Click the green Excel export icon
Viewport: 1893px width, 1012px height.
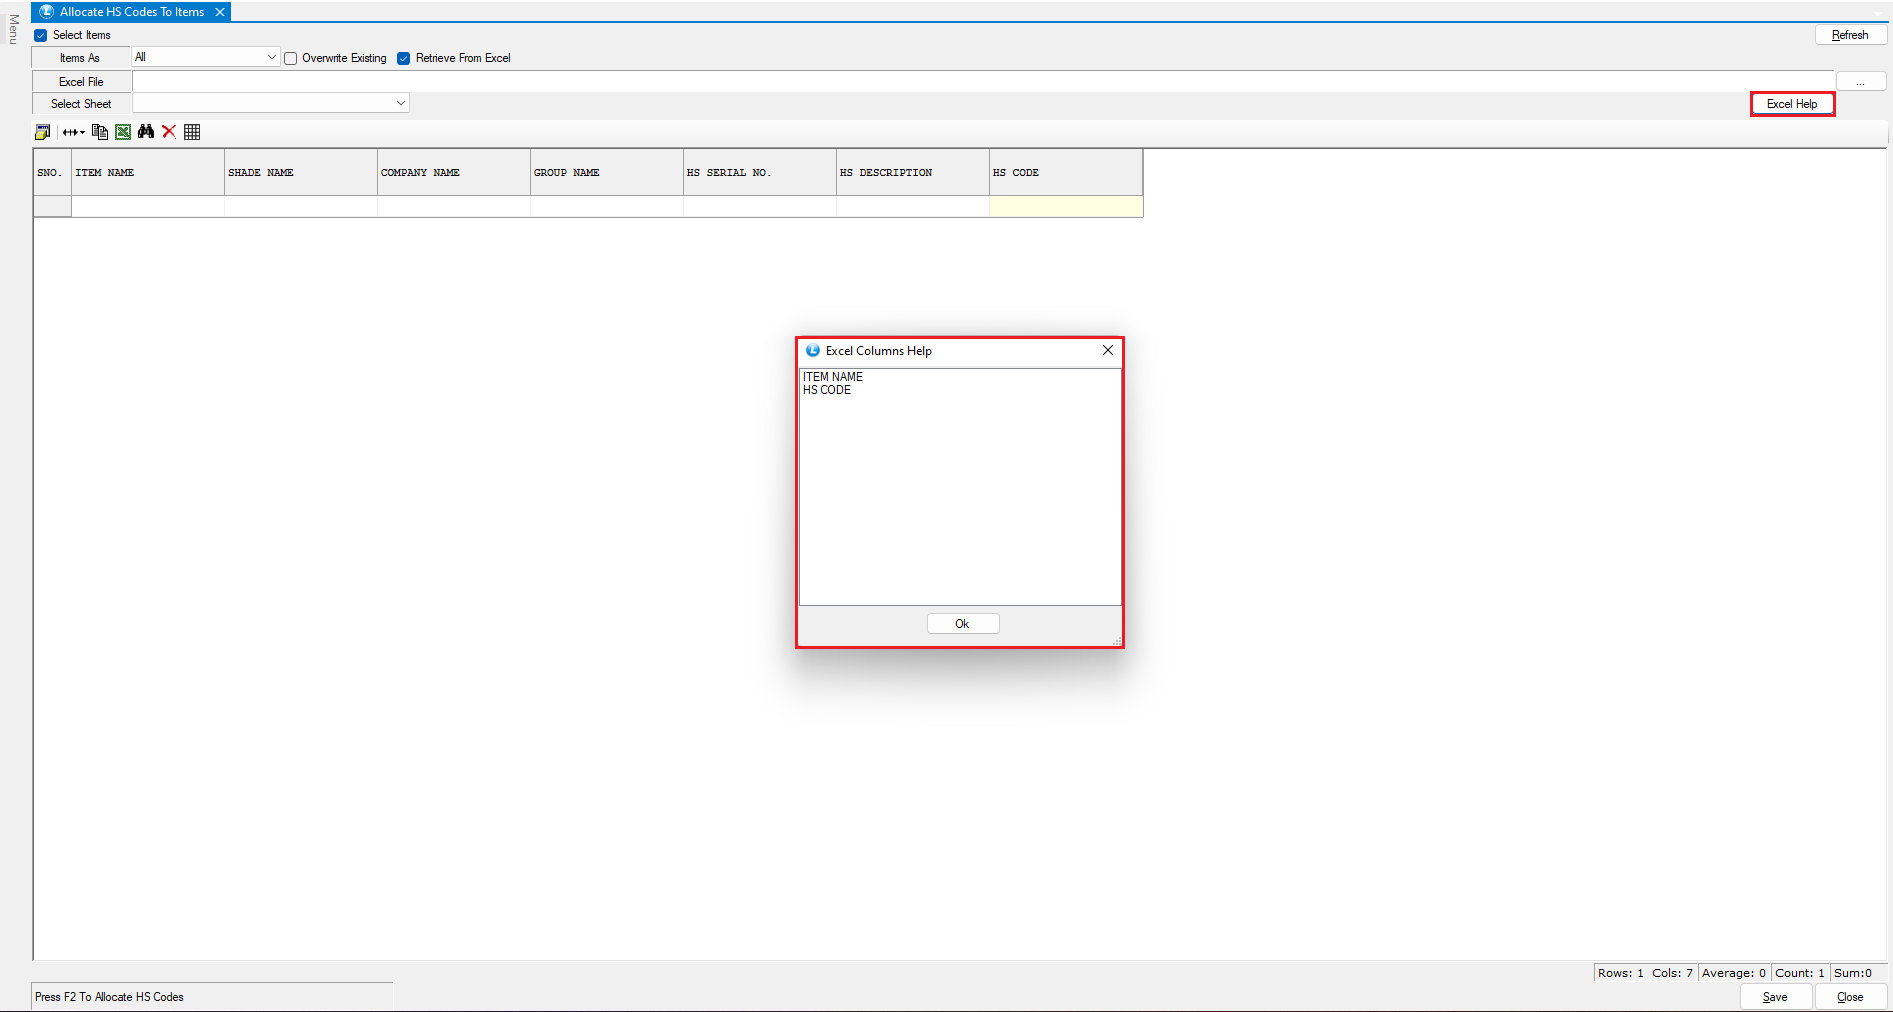(x=123, y=132)
